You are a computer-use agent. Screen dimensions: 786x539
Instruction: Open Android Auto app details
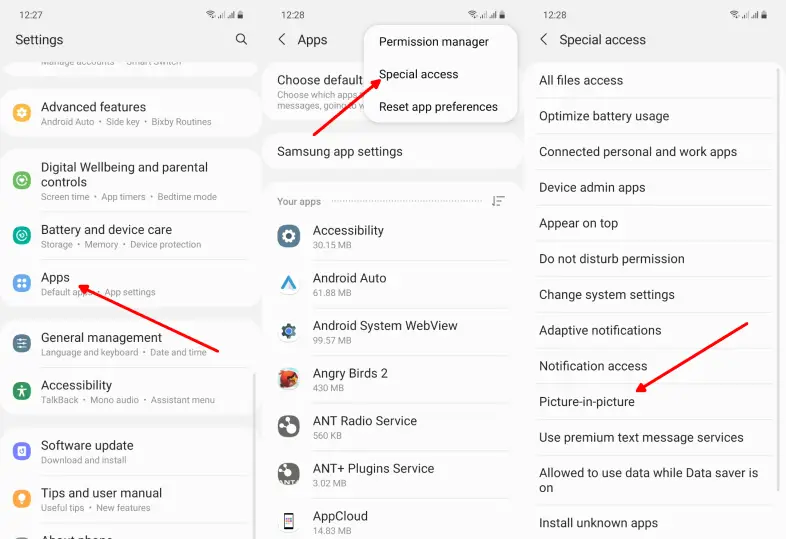point(392,284)
